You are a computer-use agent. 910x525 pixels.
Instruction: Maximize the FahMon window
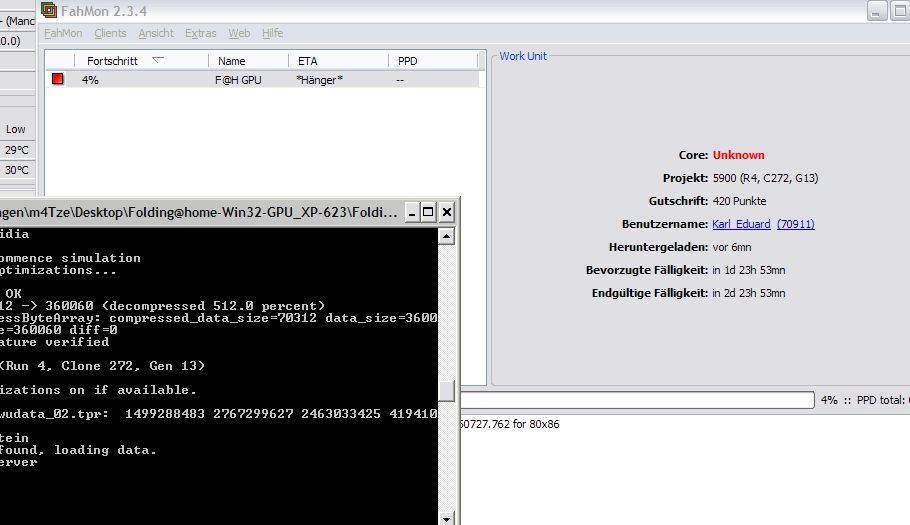[900, 10]
